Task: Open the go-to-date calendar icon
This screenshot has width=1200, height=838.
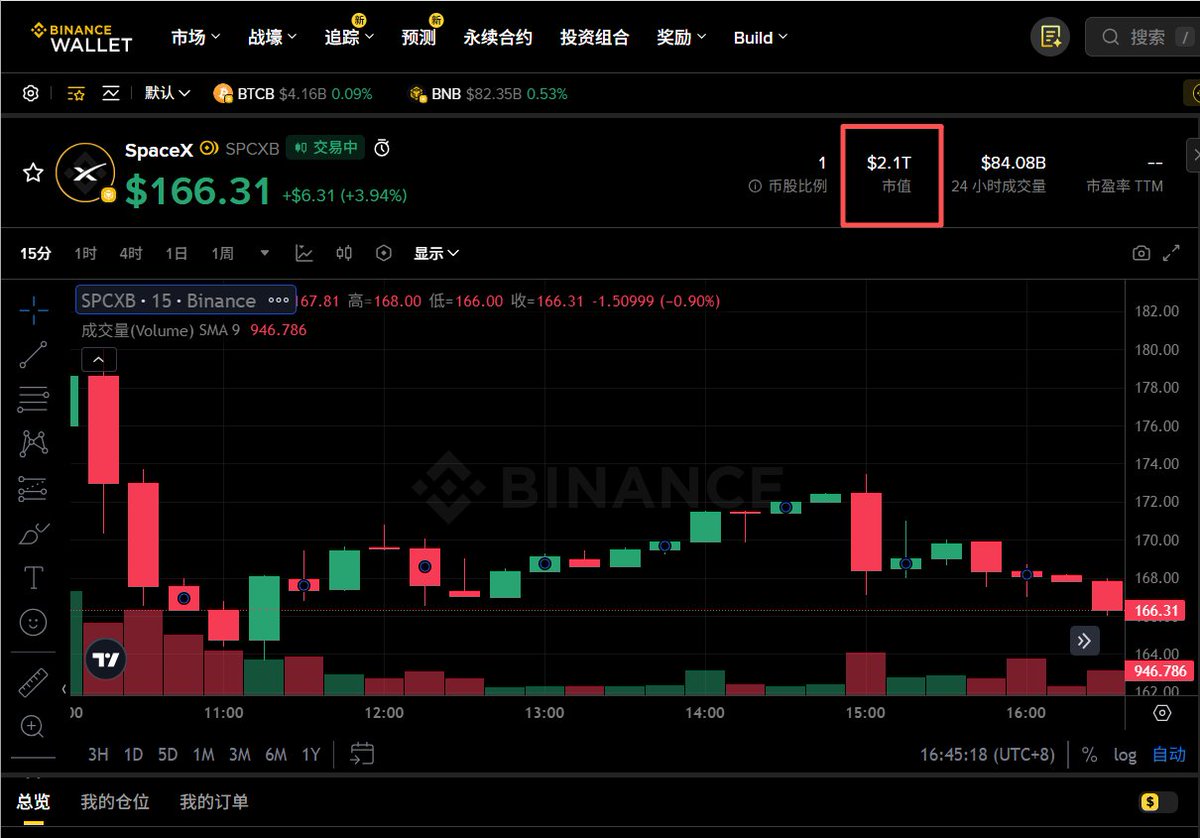Action: pyautogui.click(x=362, y=754)
